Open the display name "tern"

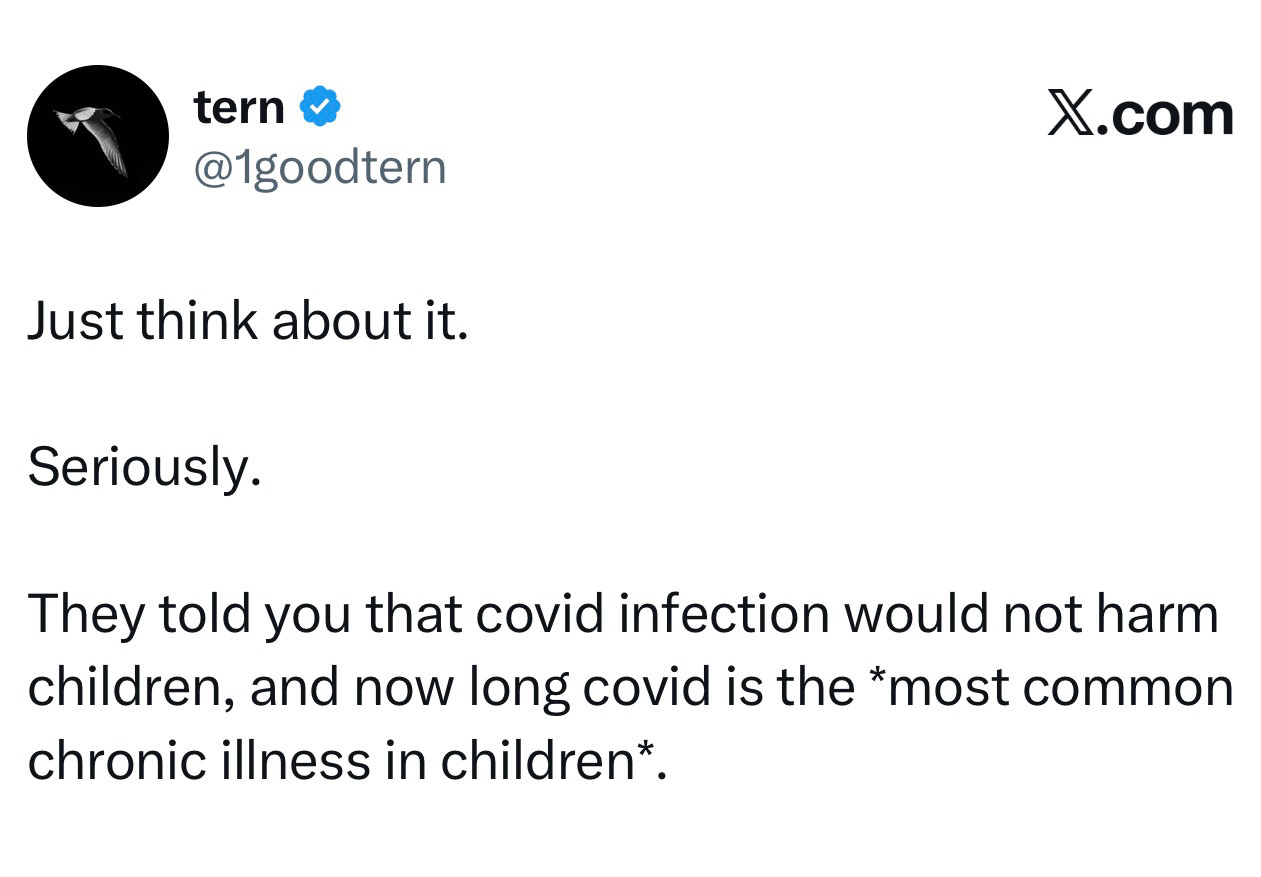[239, 107]
